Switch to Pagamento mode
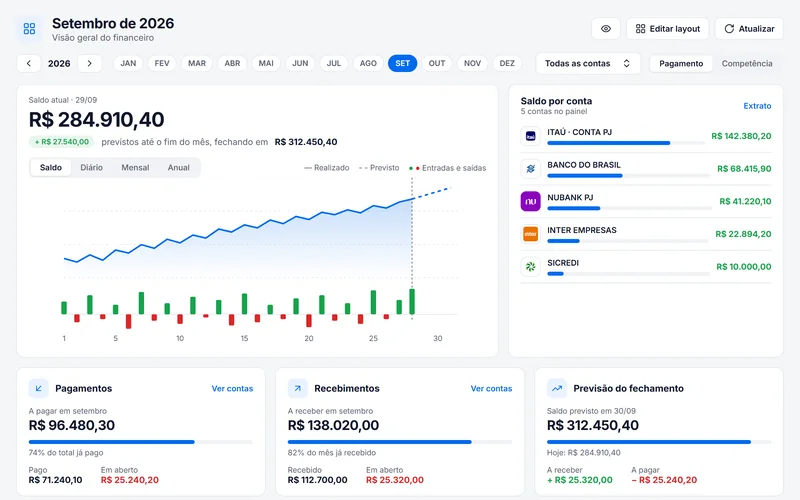This screenshot has height=500, width=800. [x=681, y=63]
